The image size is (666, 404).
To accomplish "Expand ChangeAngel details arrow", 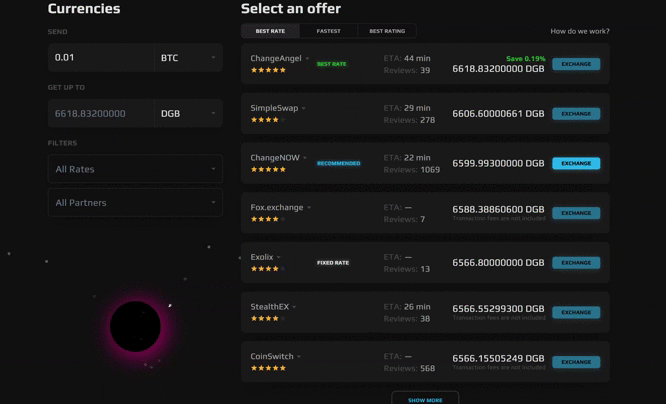I will pyautogui.click(x=307, y=59).
